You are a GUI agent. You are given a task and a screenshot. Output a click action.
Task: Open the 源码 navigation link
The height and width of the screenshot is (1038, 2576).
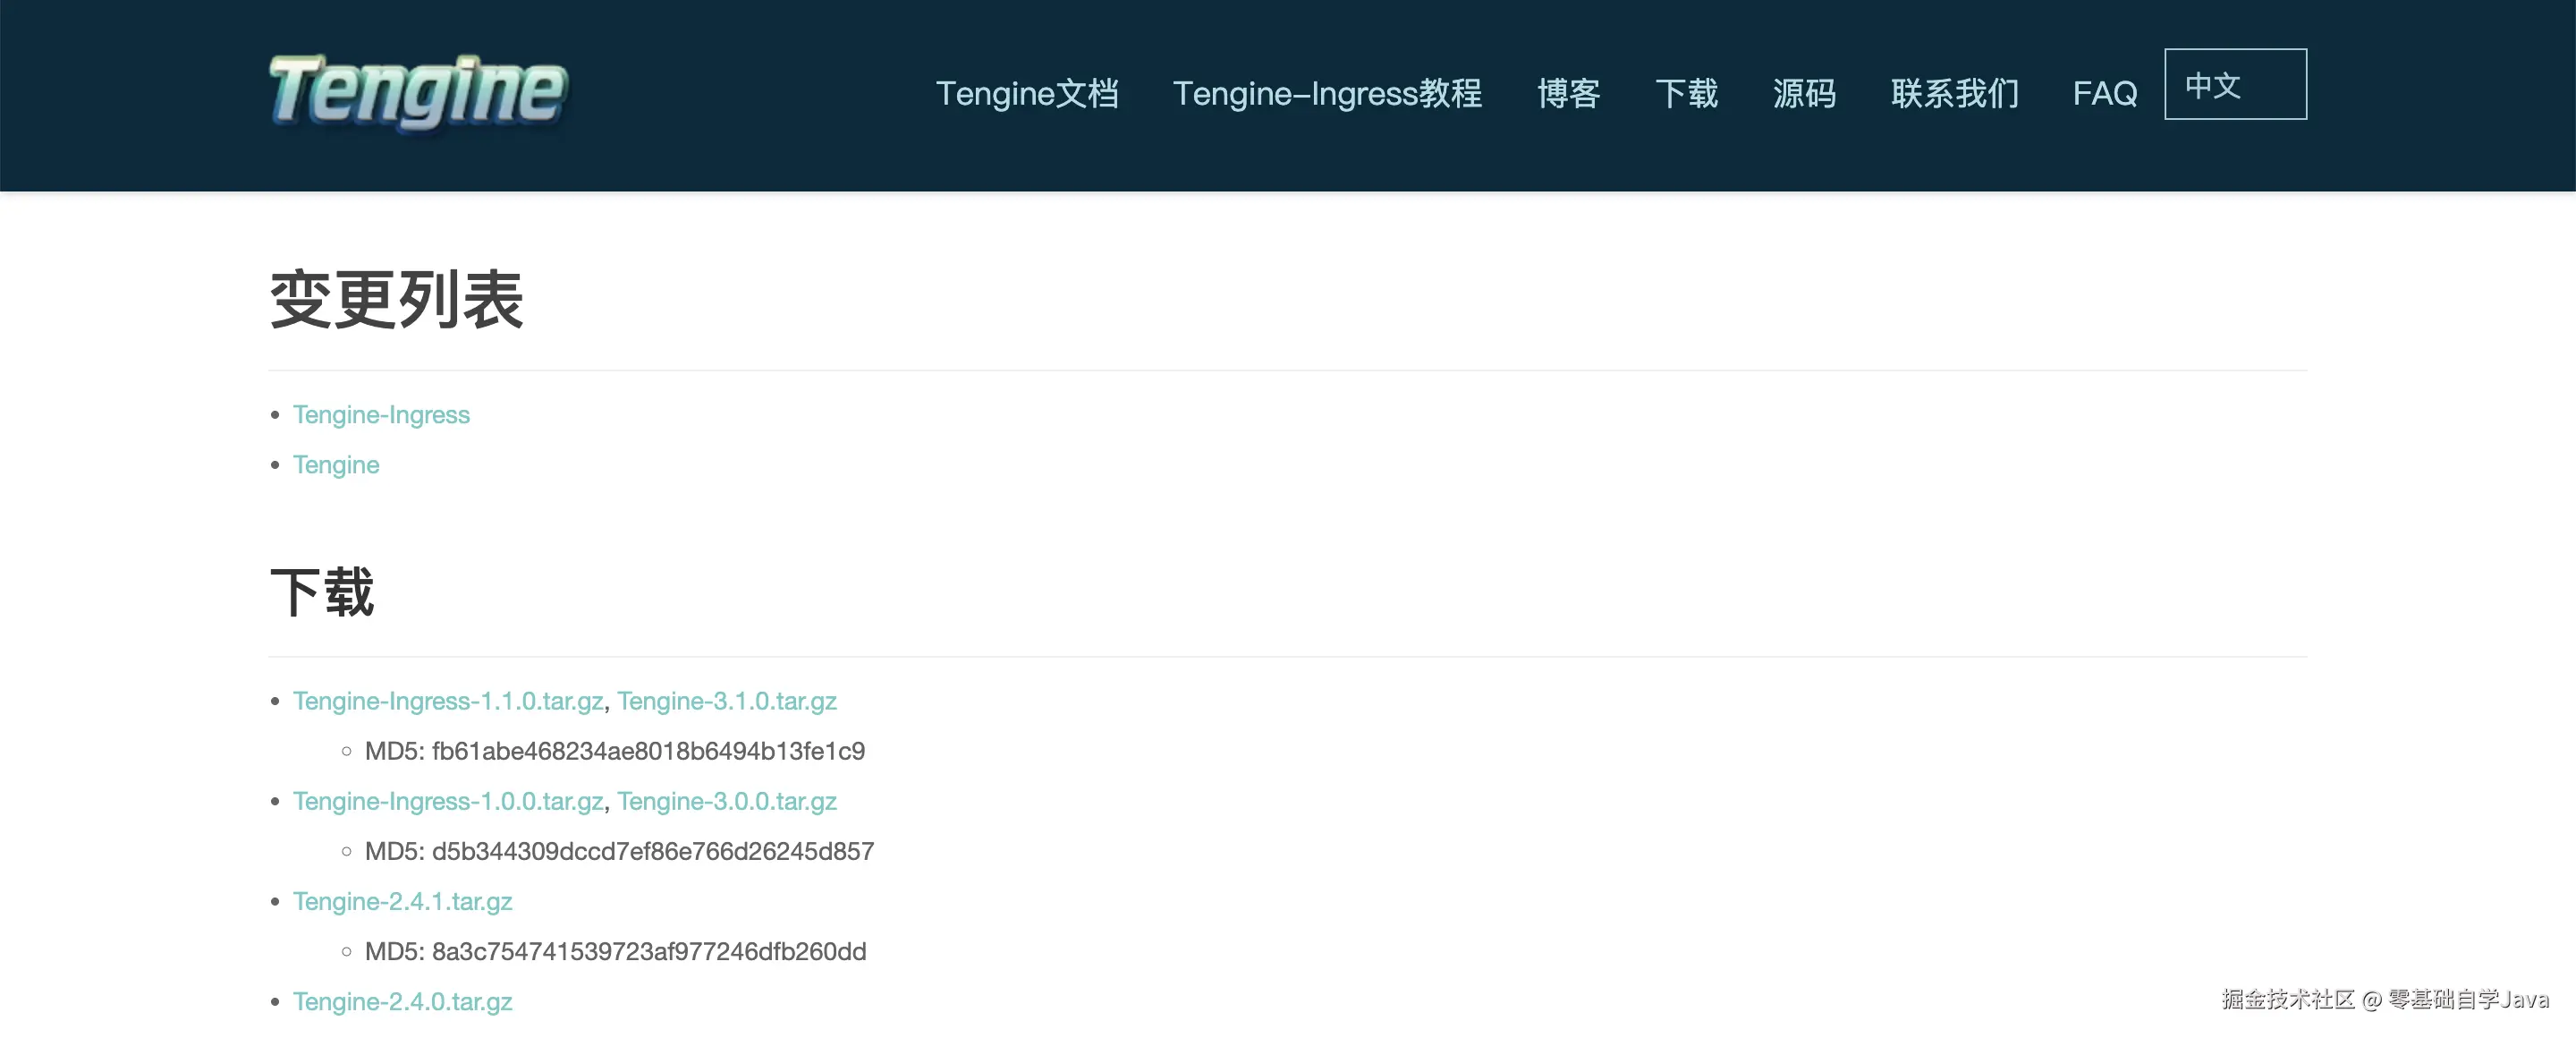pos(1803,93)
